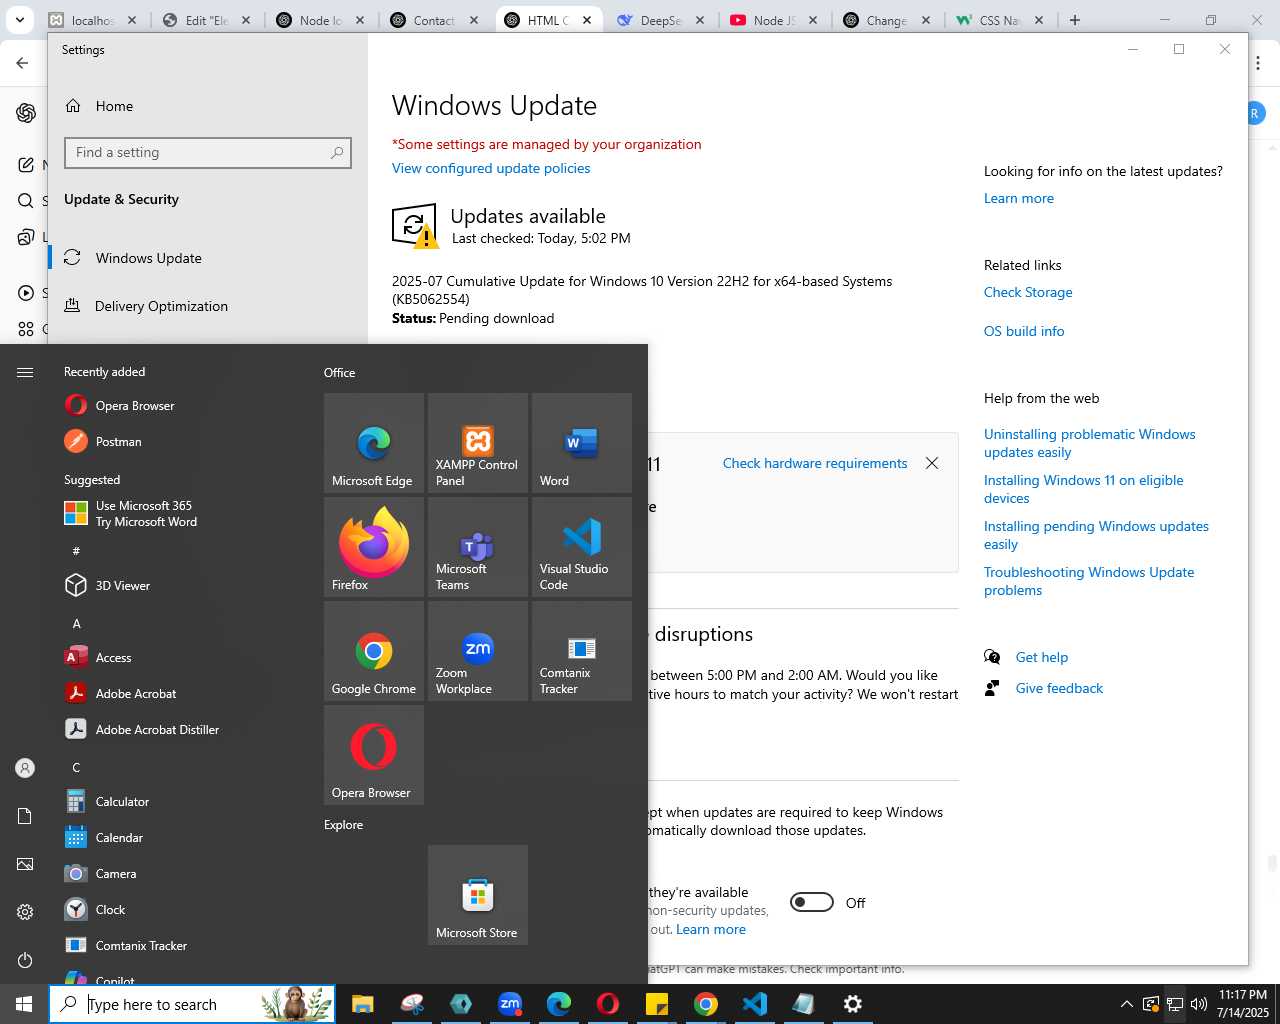The height and width of the screenshot is (1024, 1280).
Task: Launch Camera from app list
Action: pos(180,873)
